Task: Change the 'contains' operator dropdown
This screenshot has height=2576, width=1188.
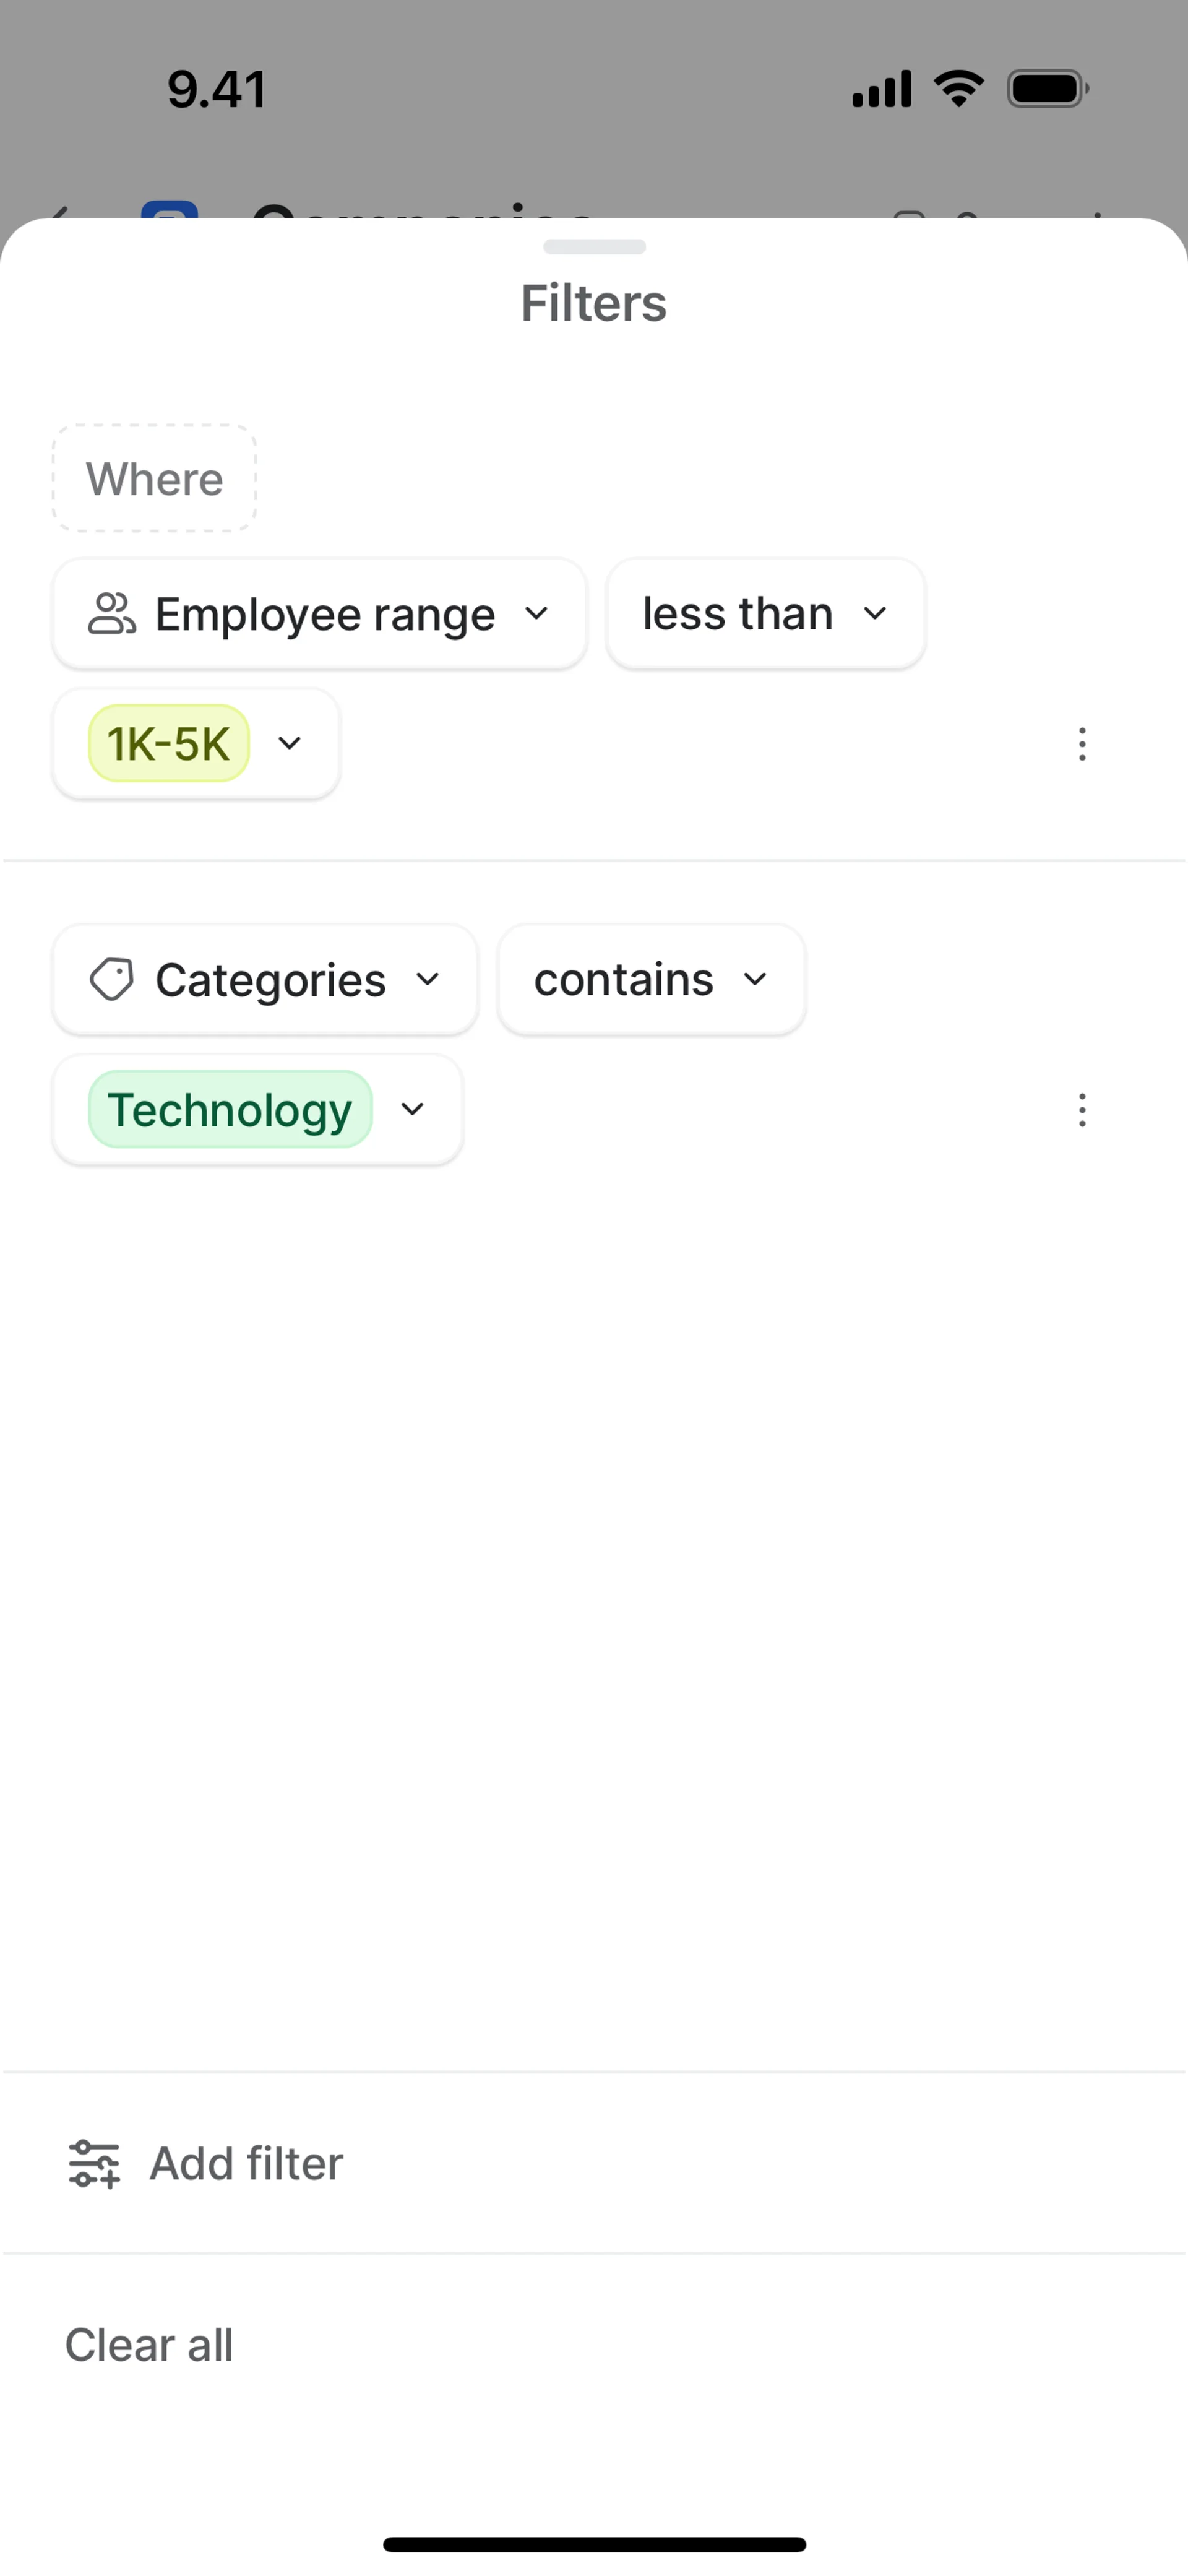Action: (x=651, y=980)
